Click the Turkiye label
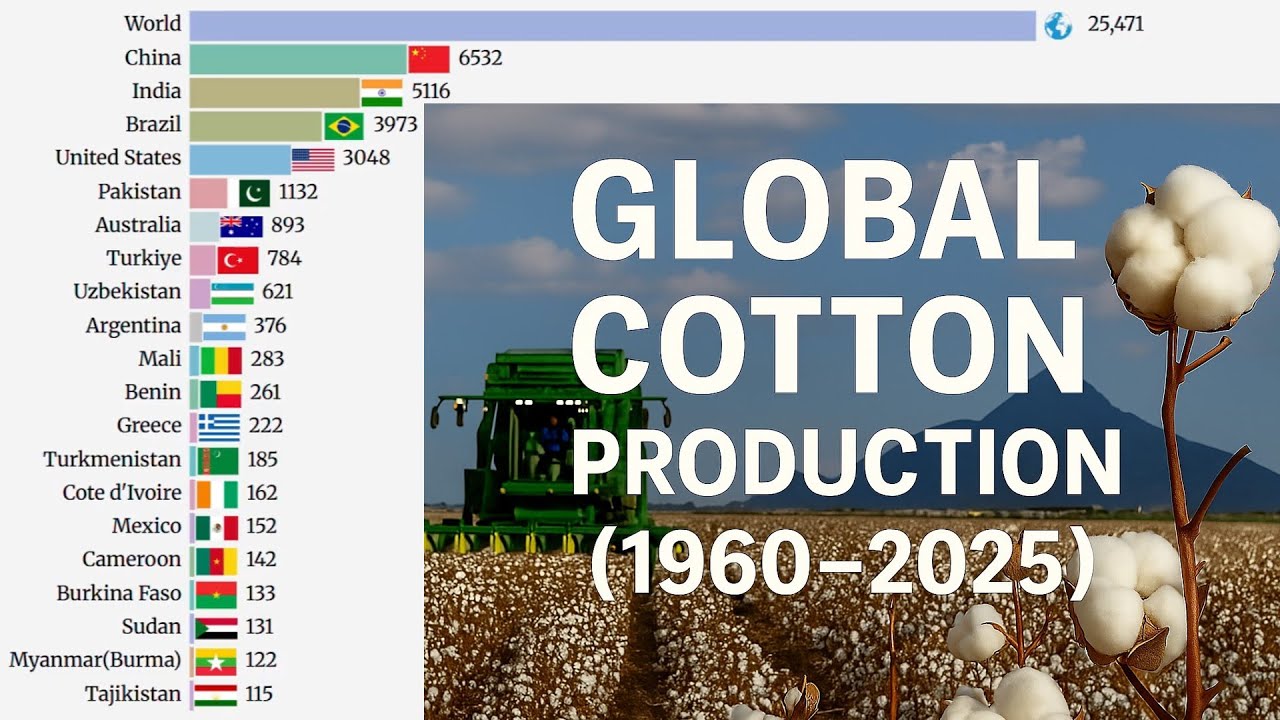 144,259
